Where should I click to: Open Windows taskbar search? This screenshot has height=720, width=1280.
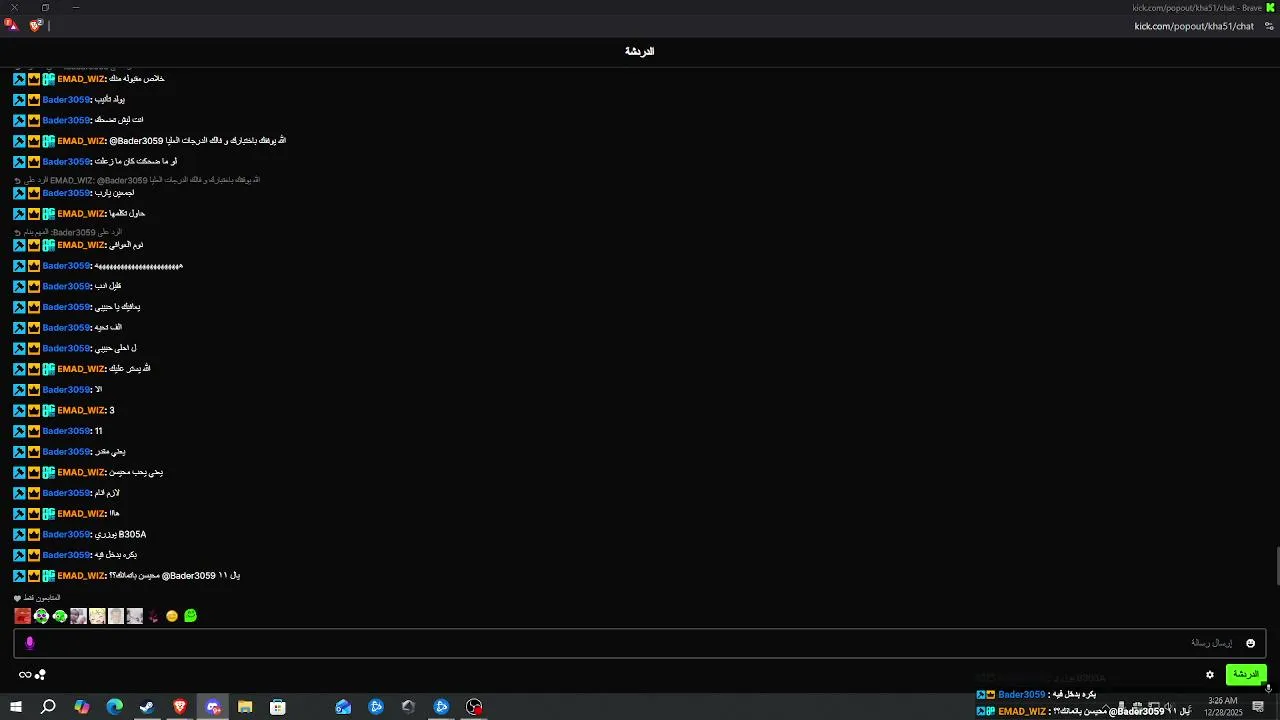pyautogui.click(x=48, y=707)
